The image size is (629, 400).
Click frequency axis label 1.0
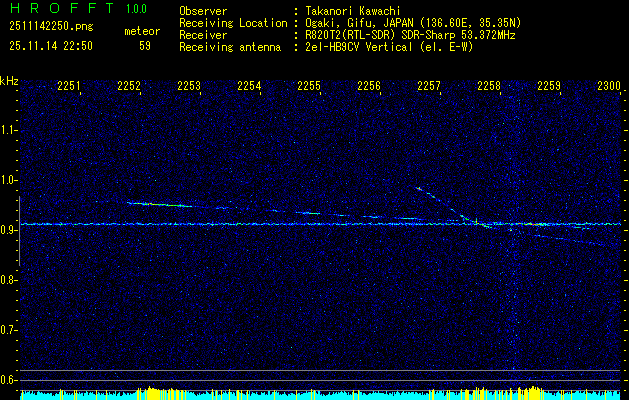click(x=8, y=180)
